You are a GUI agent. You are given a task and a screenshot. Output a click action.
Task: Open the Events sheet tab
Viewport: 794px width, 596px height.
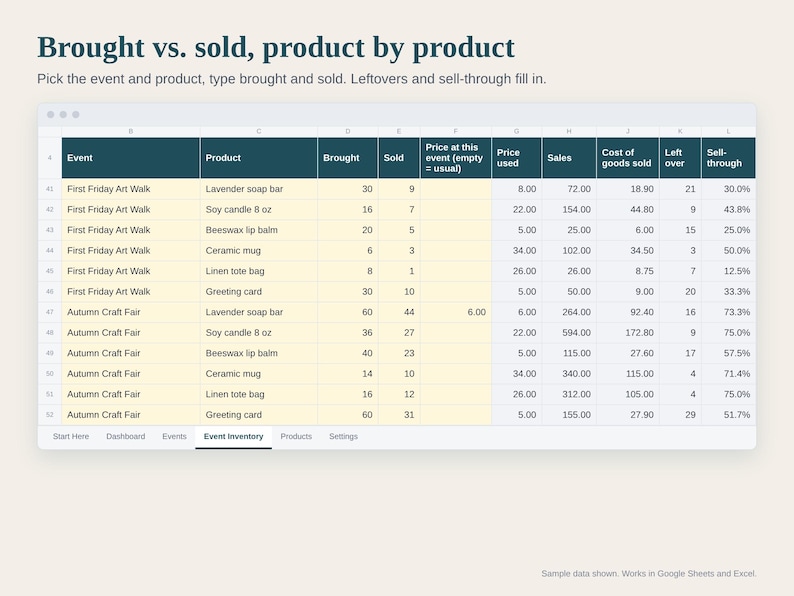[174, 436]
